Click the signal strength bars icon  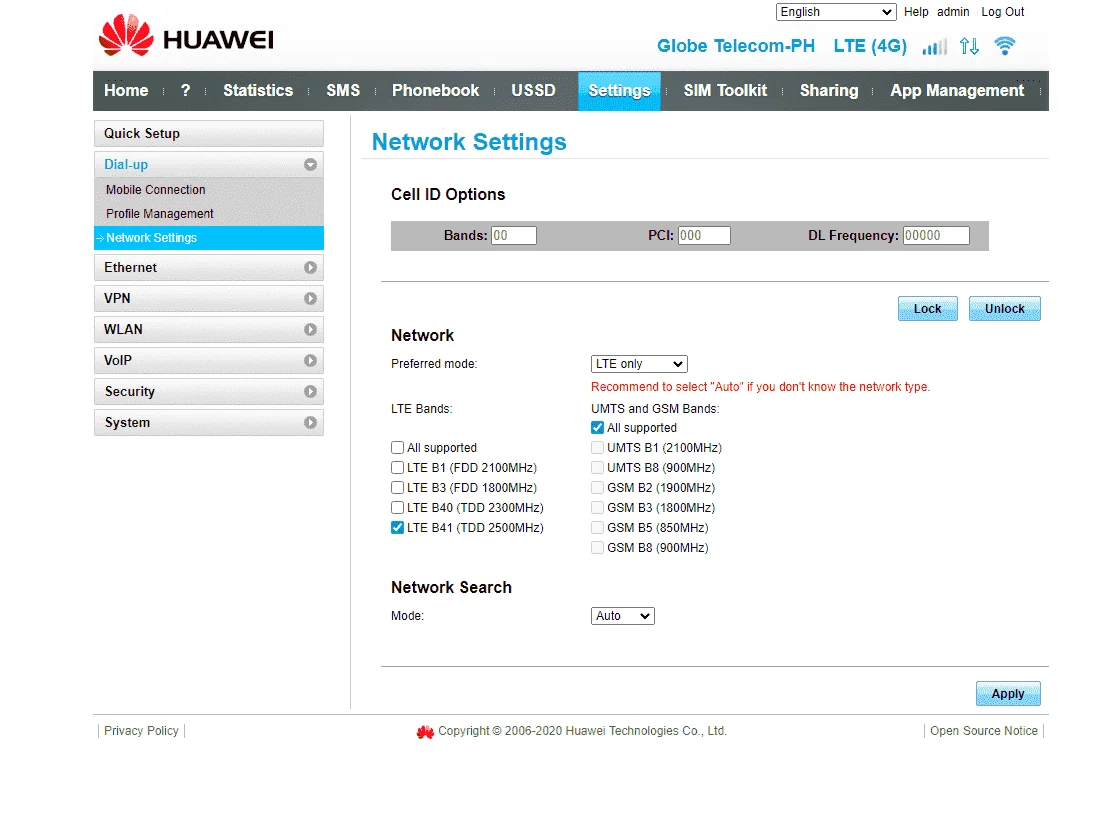(934, 47)
